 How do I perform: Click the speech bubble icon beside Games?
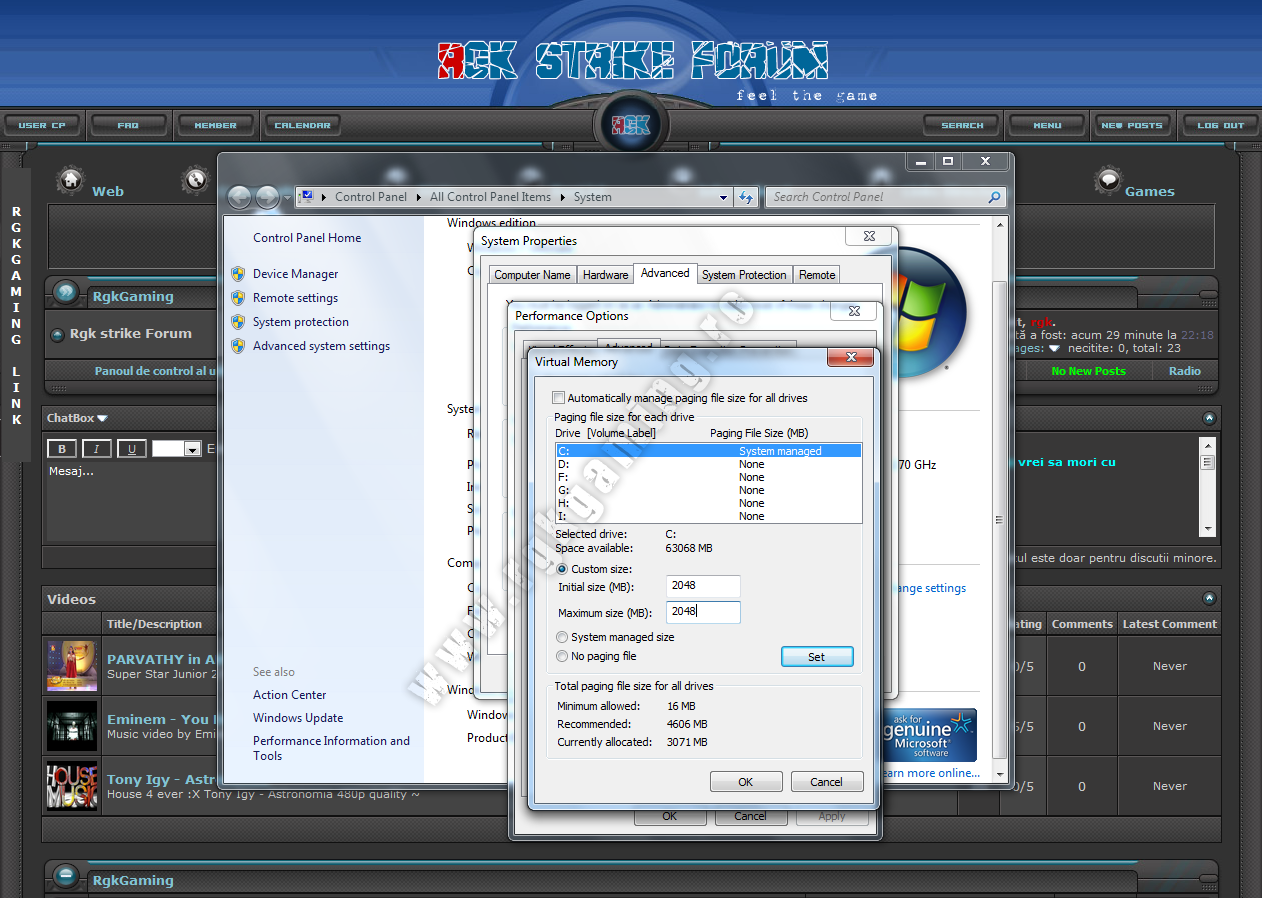click(1108, 181)
